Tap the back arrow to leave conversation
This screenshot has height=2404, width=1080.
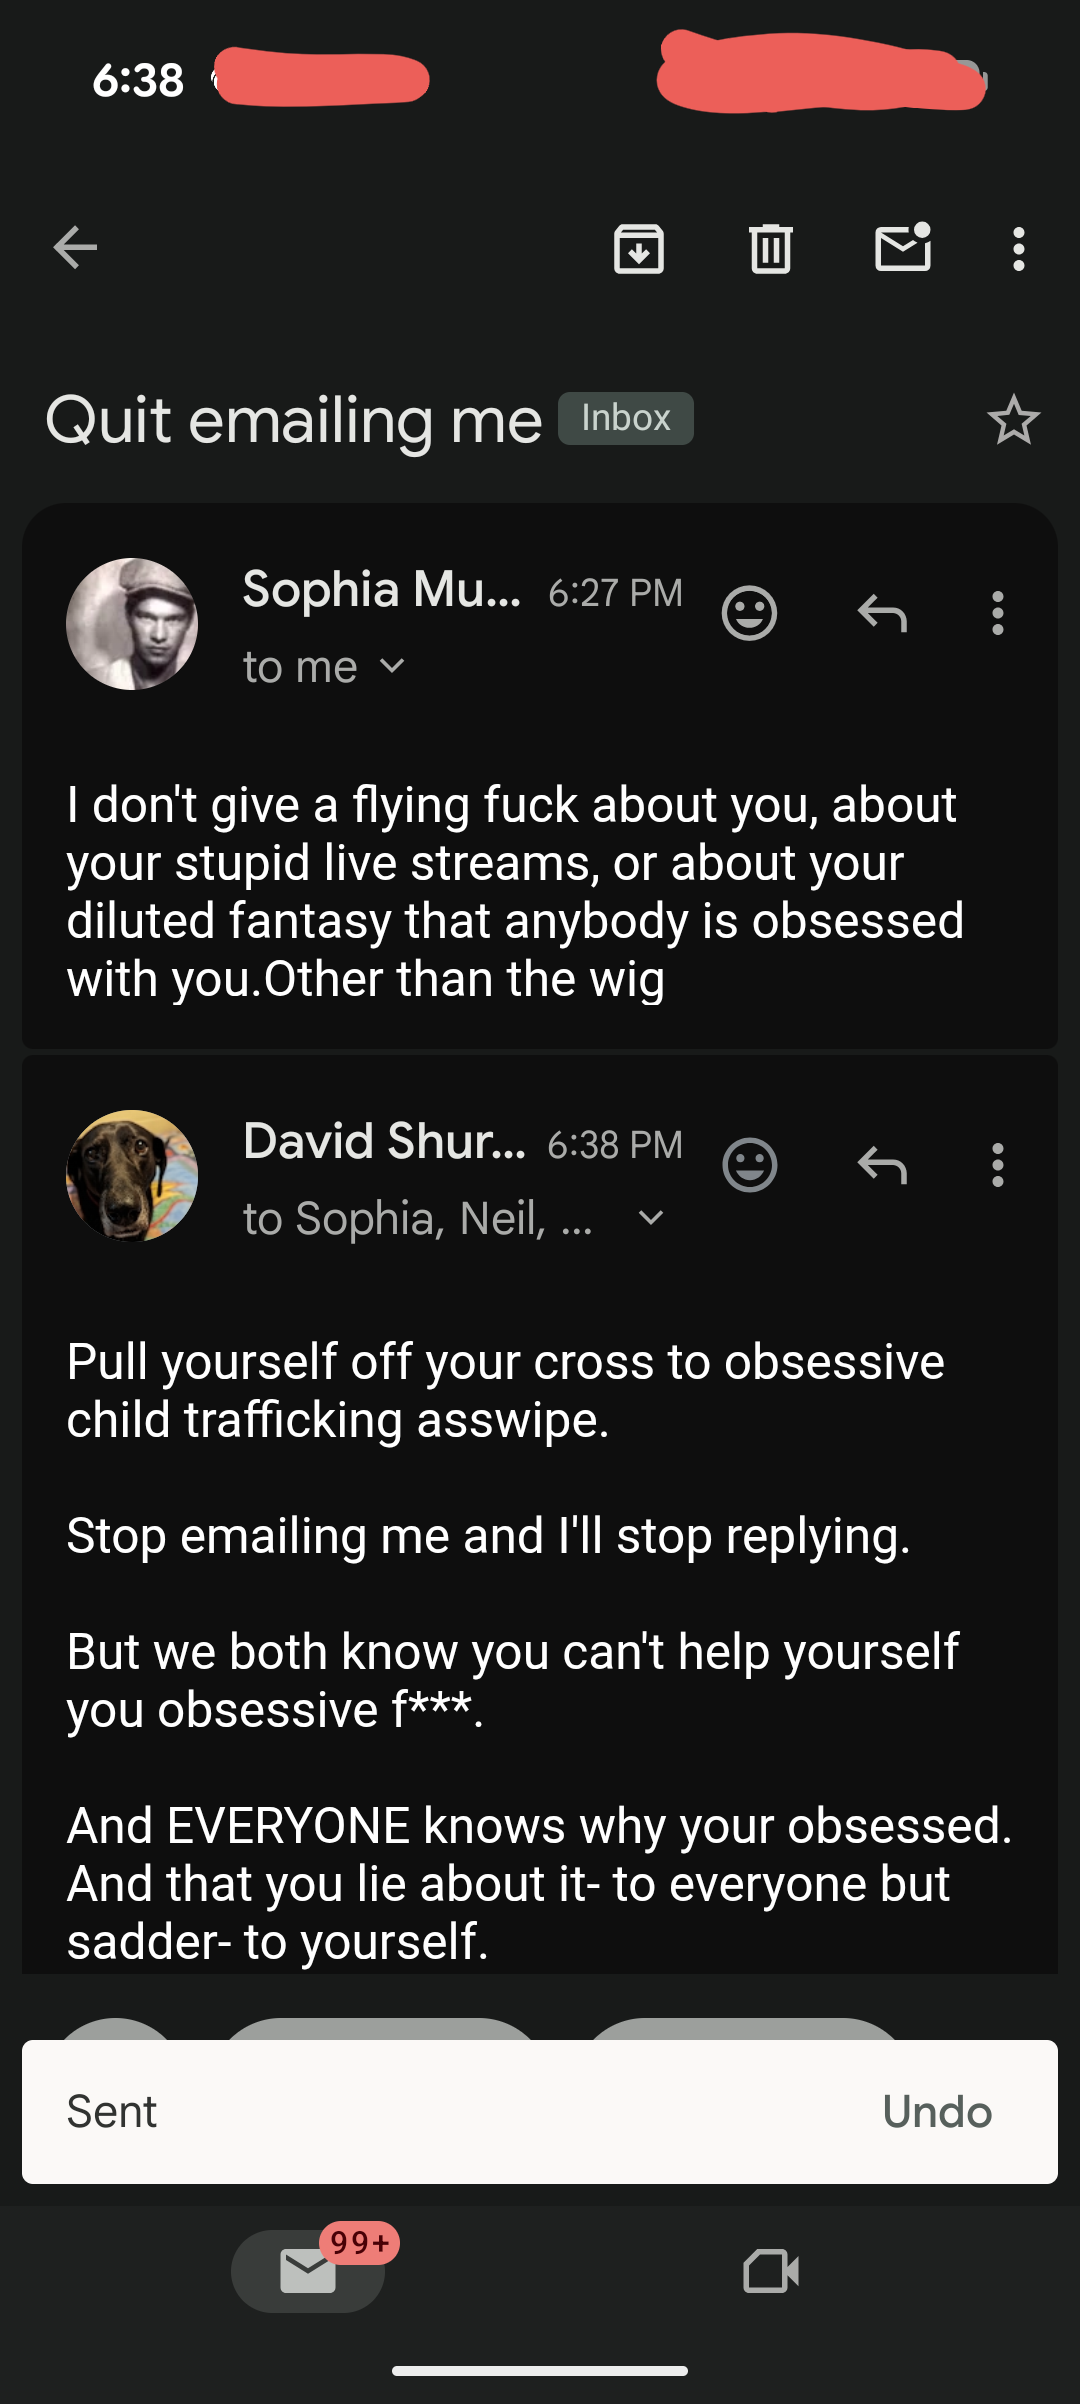tap(76, 248)
